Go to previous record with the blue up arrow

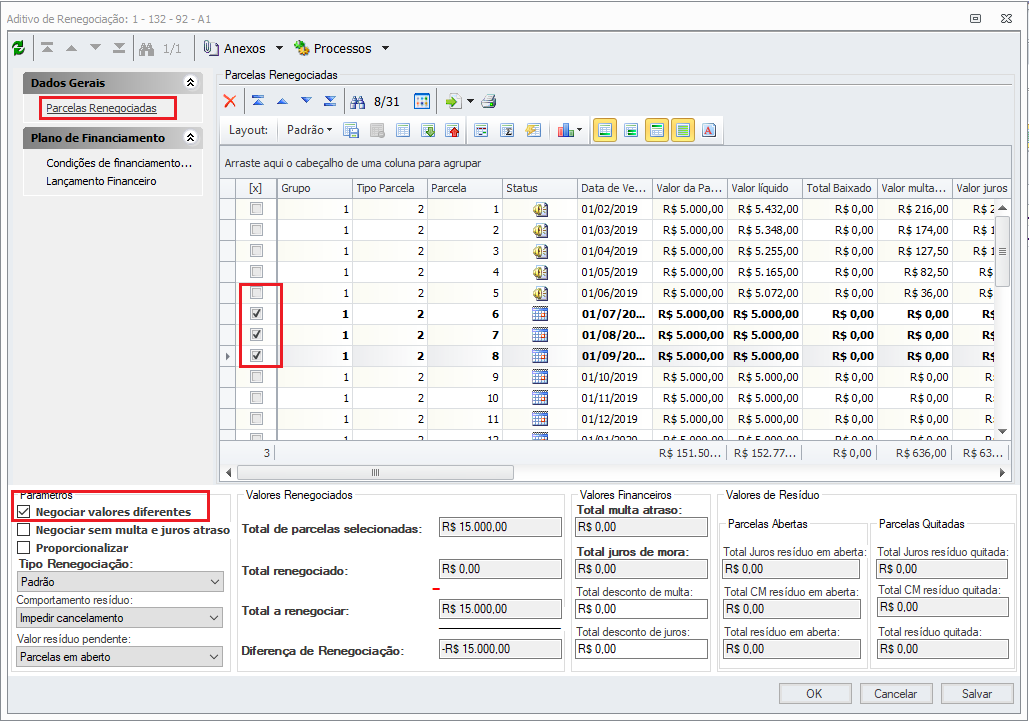(x=282, y=101)
